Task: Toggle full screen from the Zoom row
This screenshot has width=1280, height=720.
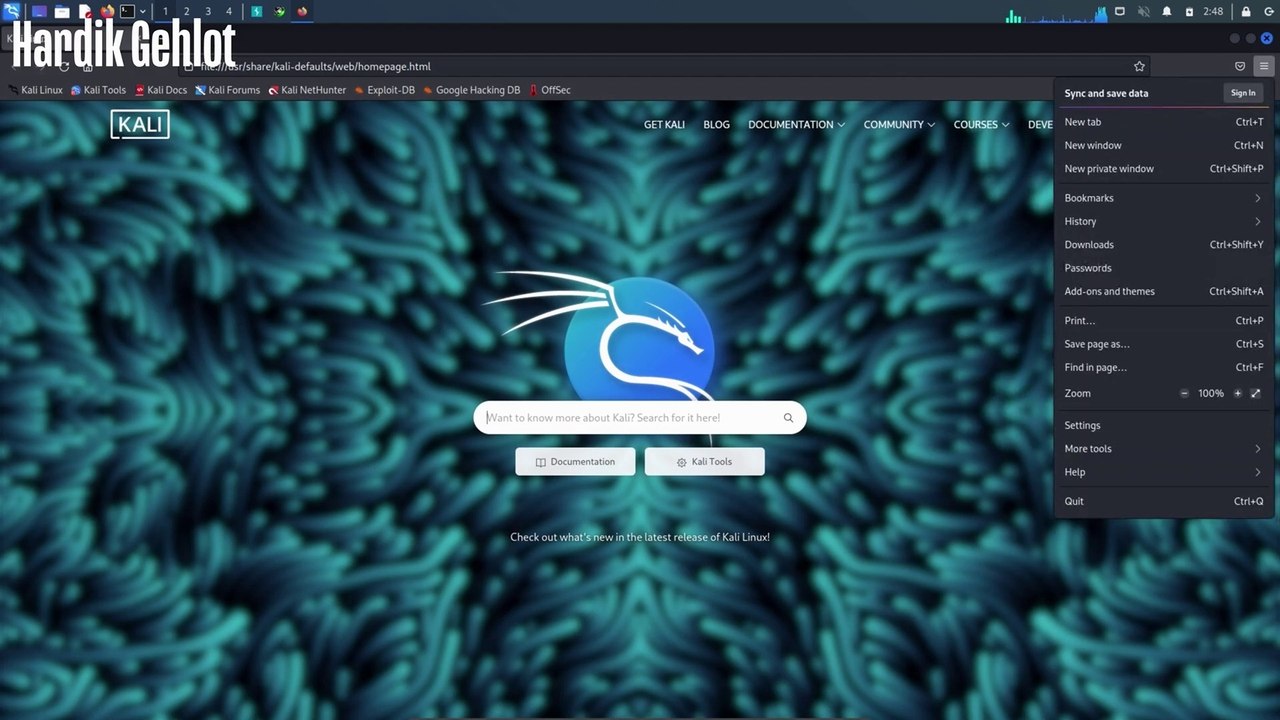Action: [1256, 394]
